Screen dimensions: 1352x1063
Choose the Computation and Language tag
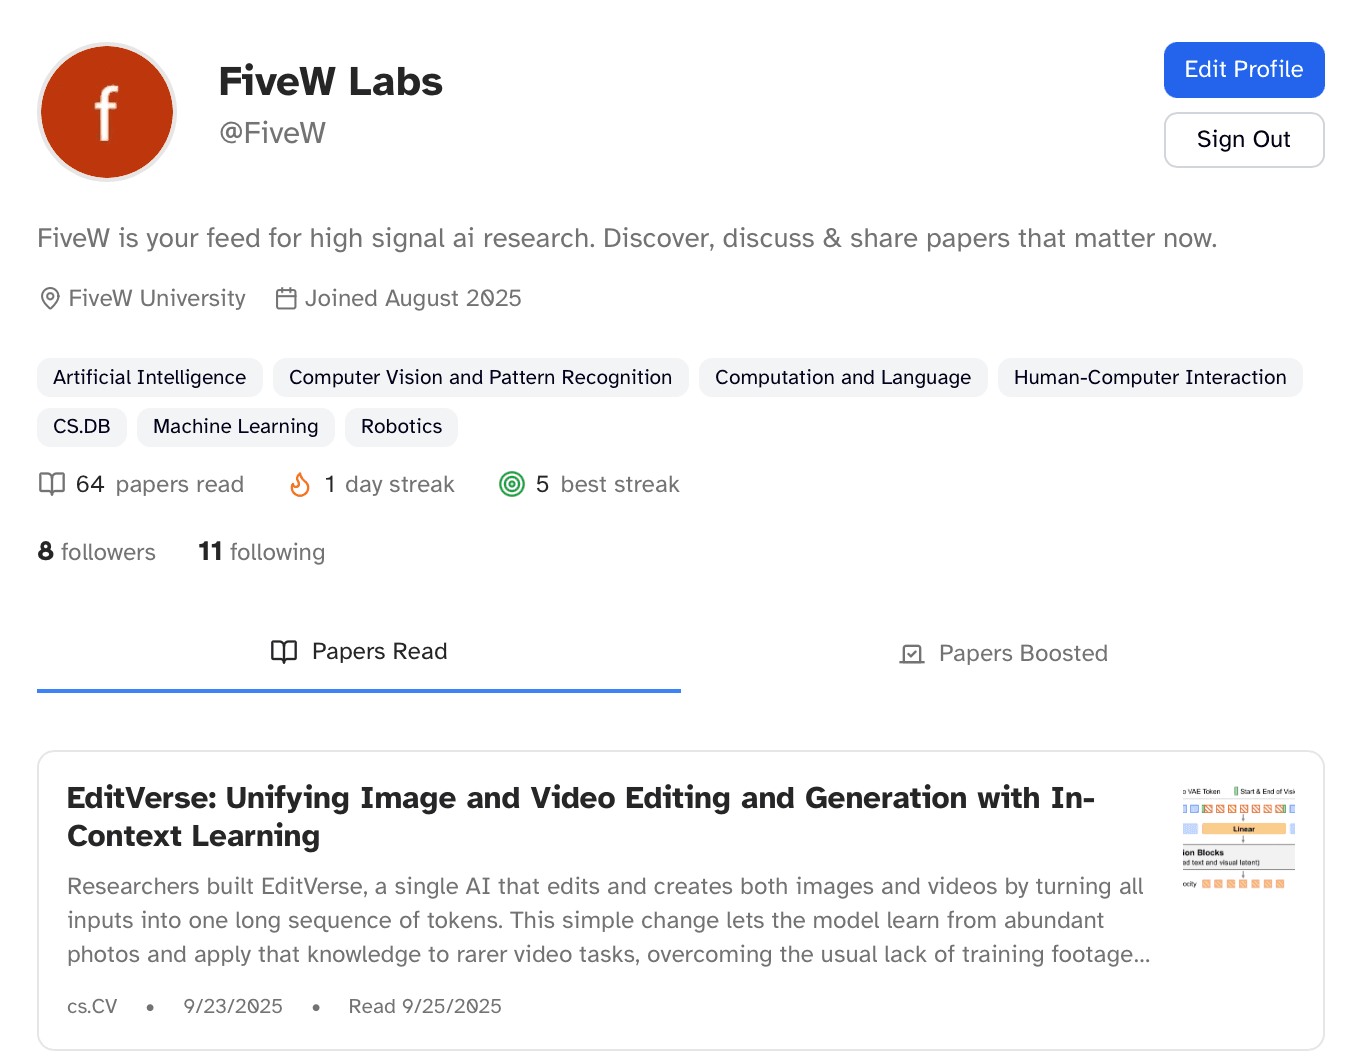[x=842, y=378]
